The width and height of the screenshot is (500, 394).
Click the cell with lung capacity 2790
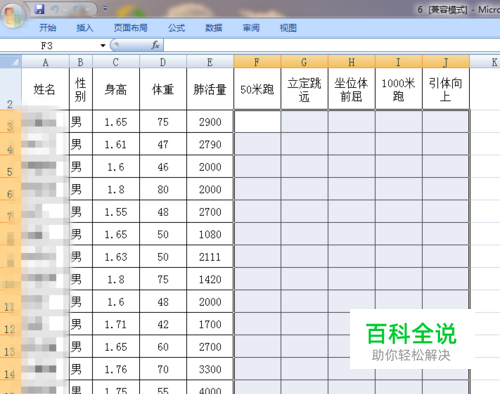[x=210, y=144]
